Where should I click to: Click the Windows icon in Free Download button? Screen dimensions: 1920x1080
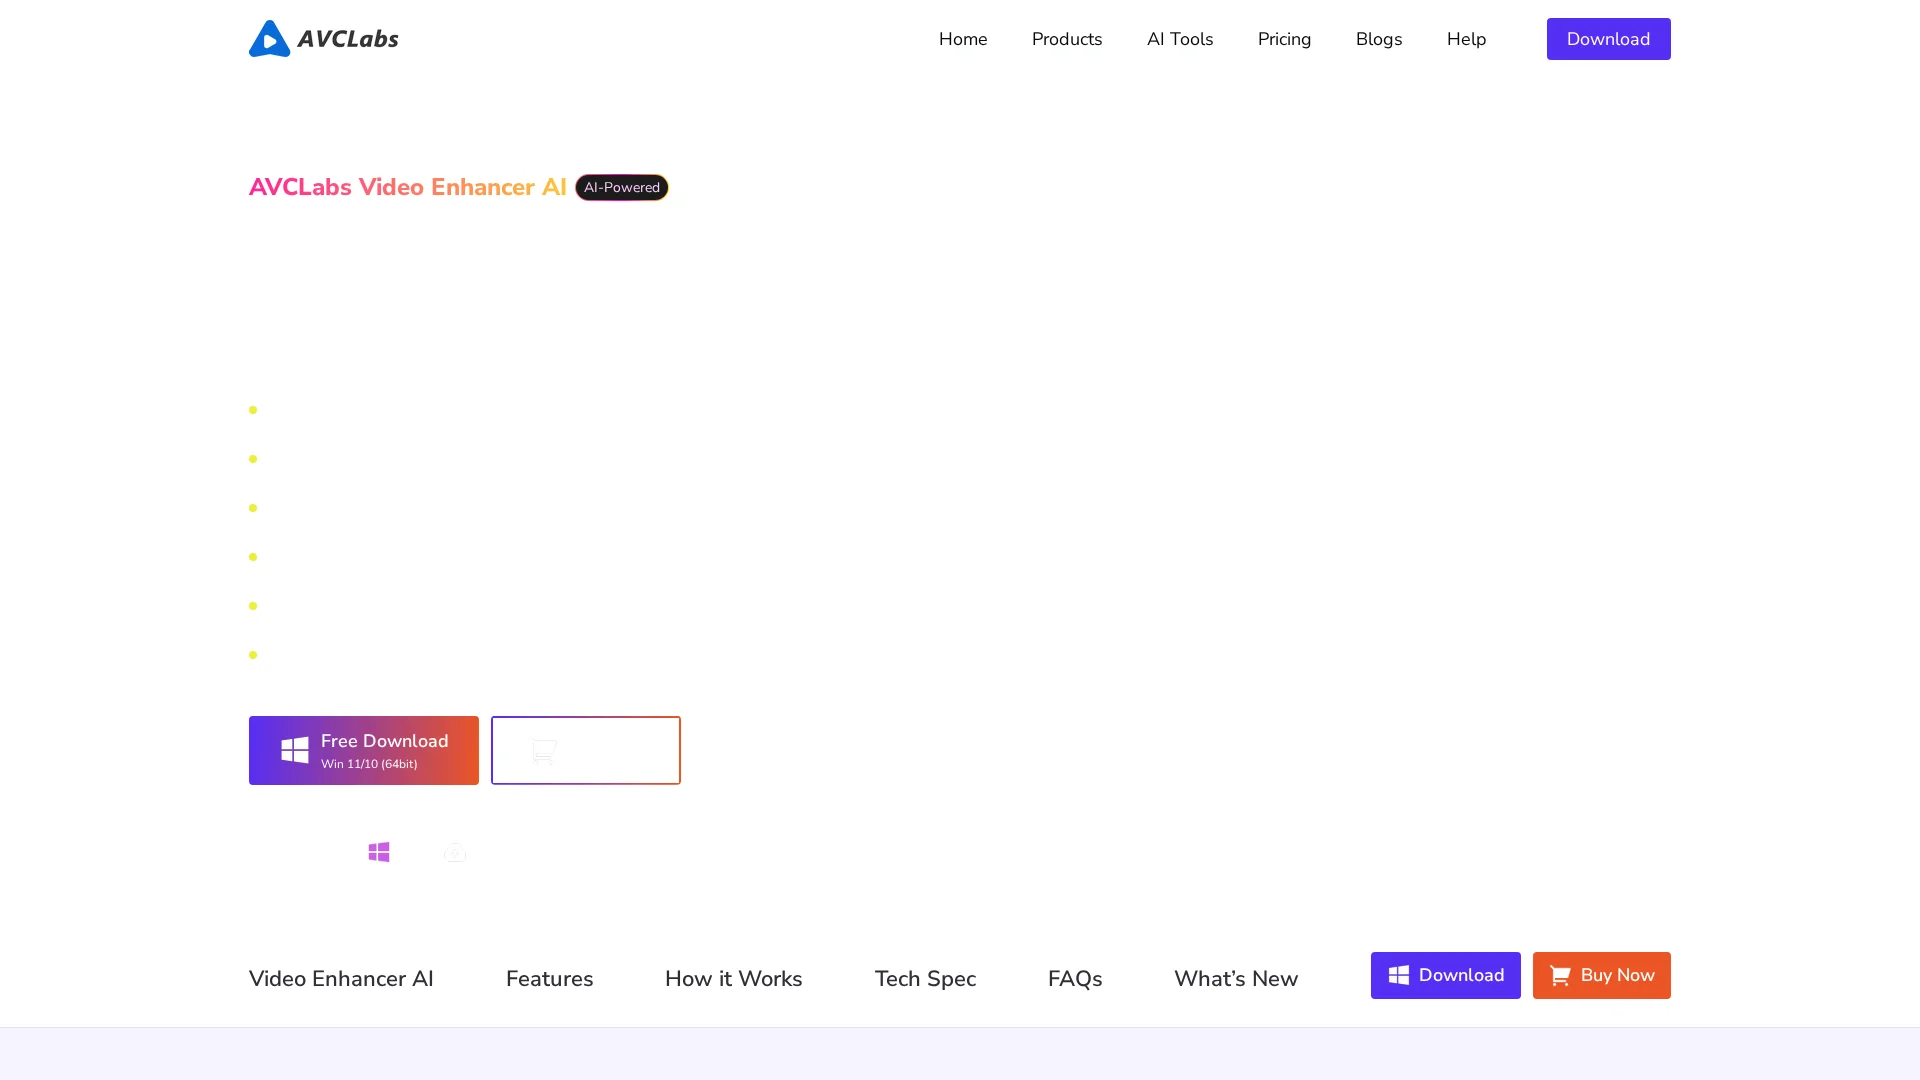coord(294,751)
